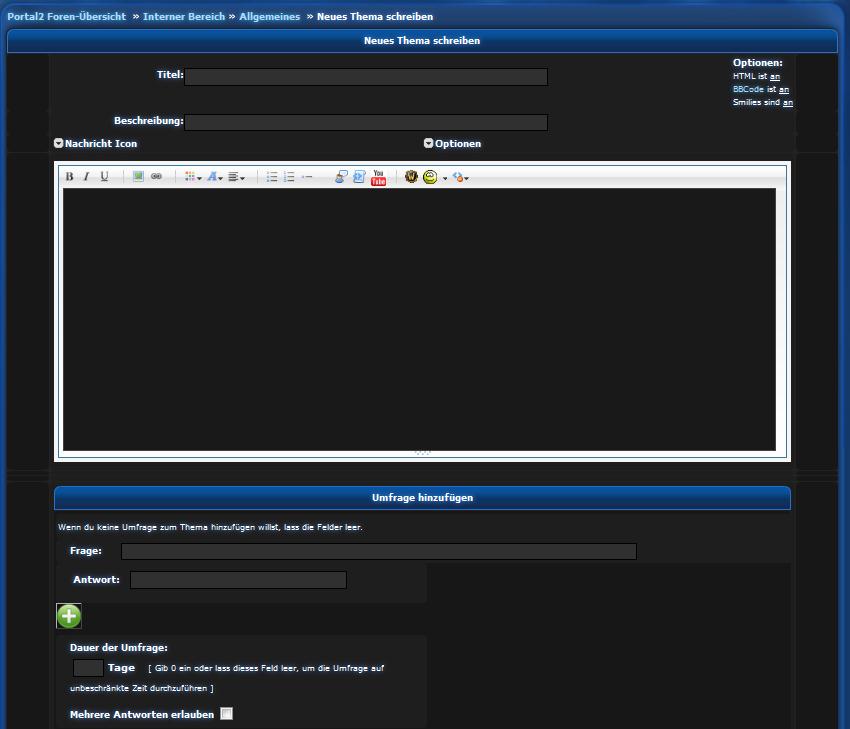Toggle bold formatting in the editor
This screenshot has height=729, width=850.
pyautogui.click(x=69, y=177)
